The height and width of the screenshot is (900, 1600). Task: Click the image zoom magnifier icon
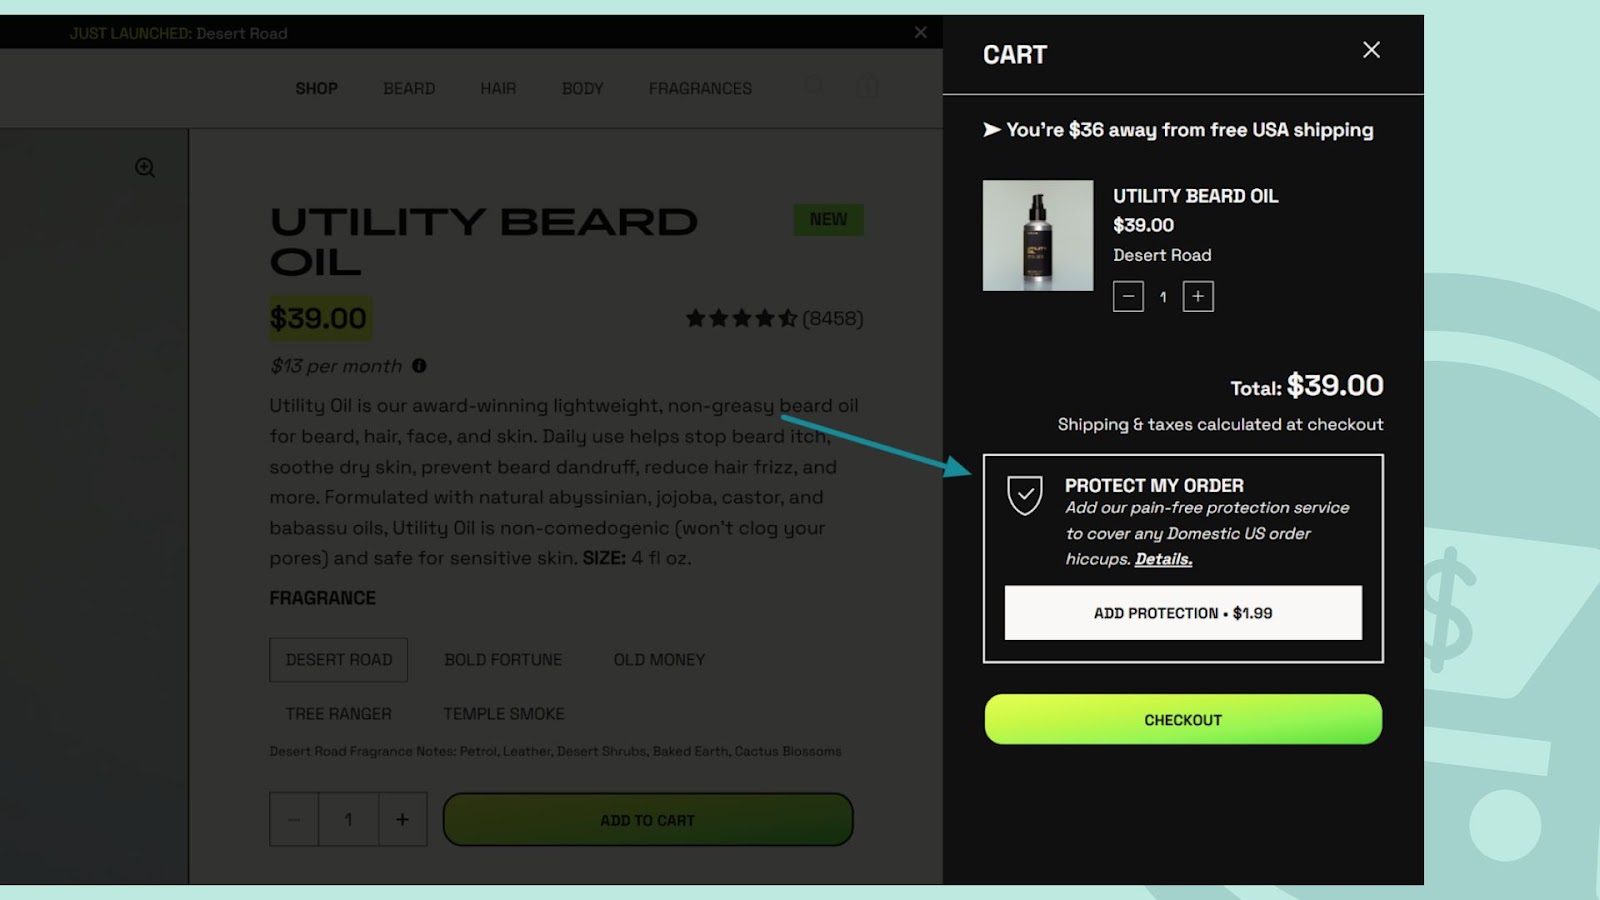[145, 168]
